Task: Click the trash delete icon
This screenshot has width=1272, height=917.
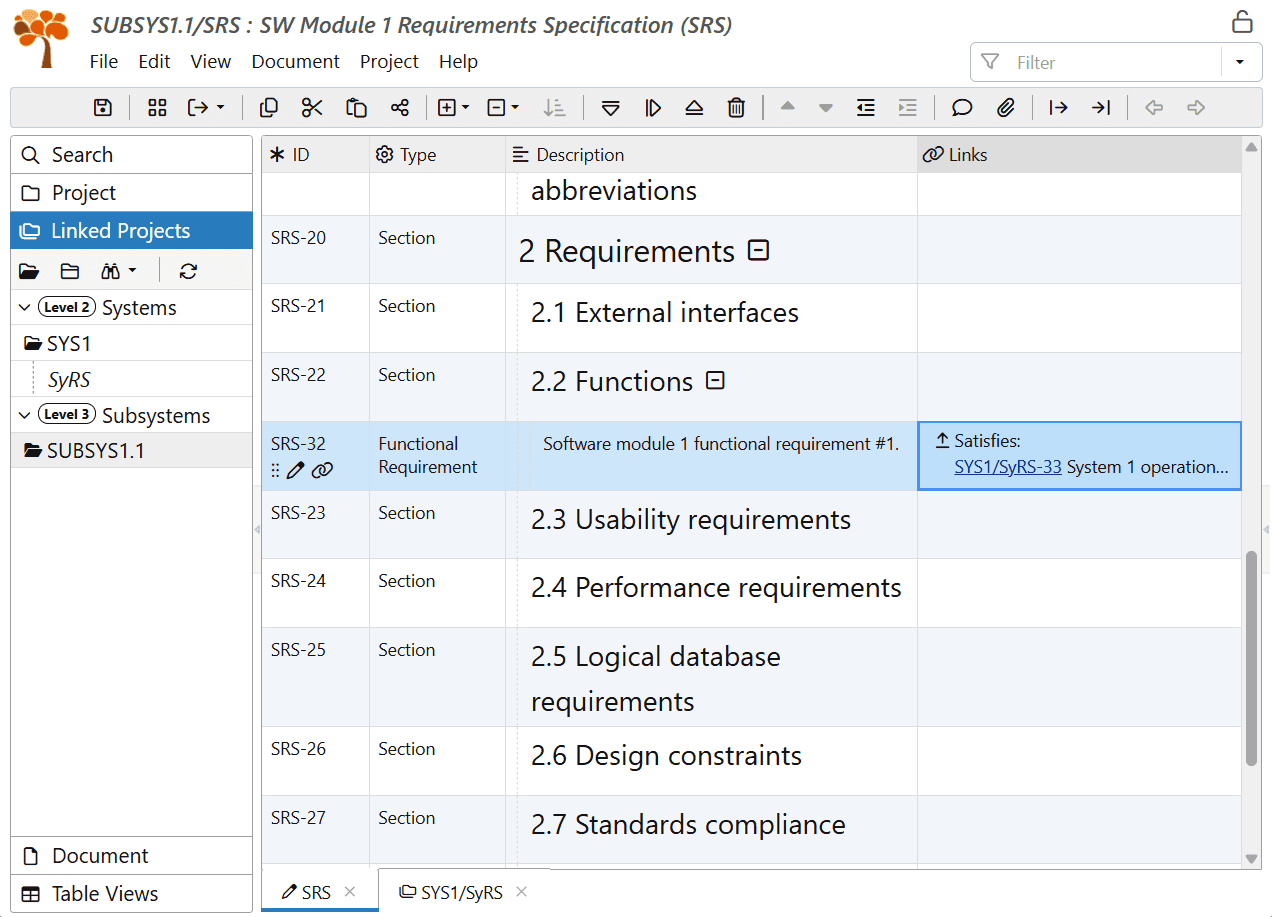Action: 736,108
